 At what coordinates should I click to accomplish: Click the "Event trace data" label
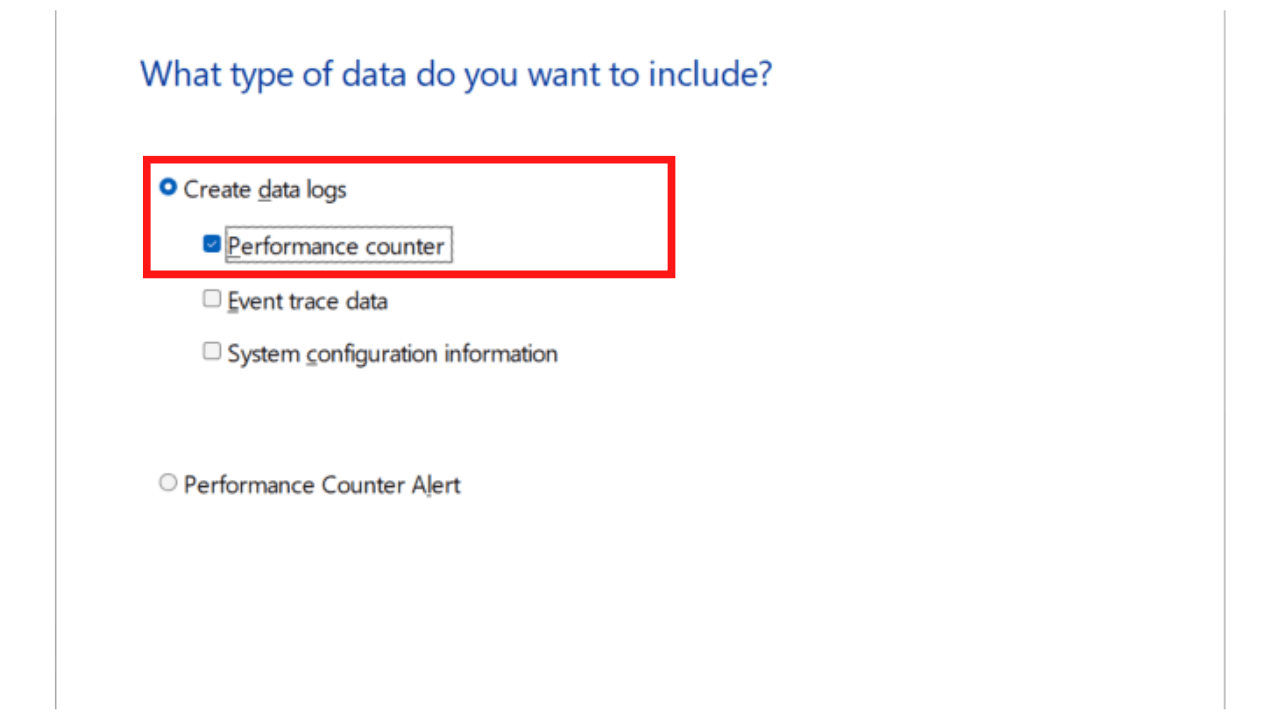308,301
